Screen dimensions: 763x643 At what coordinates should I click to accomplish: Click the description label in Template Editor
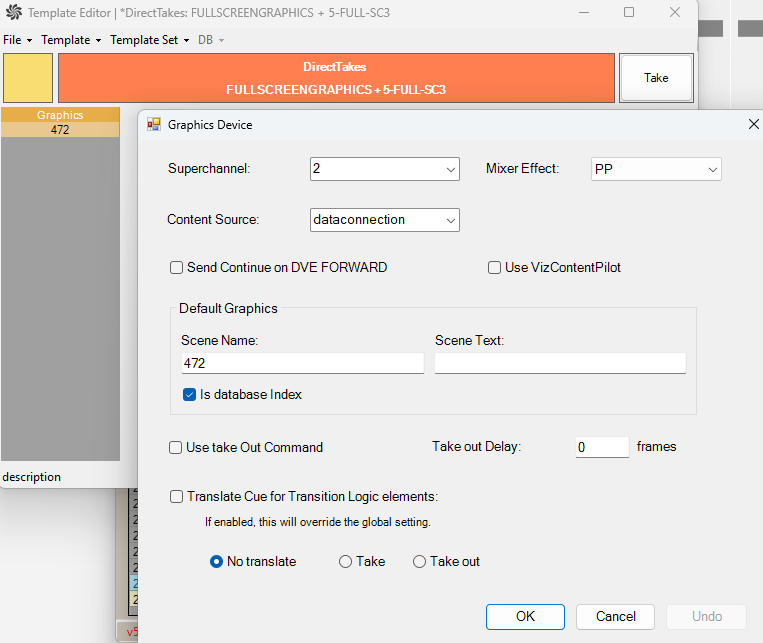click(x=32, y=477)
